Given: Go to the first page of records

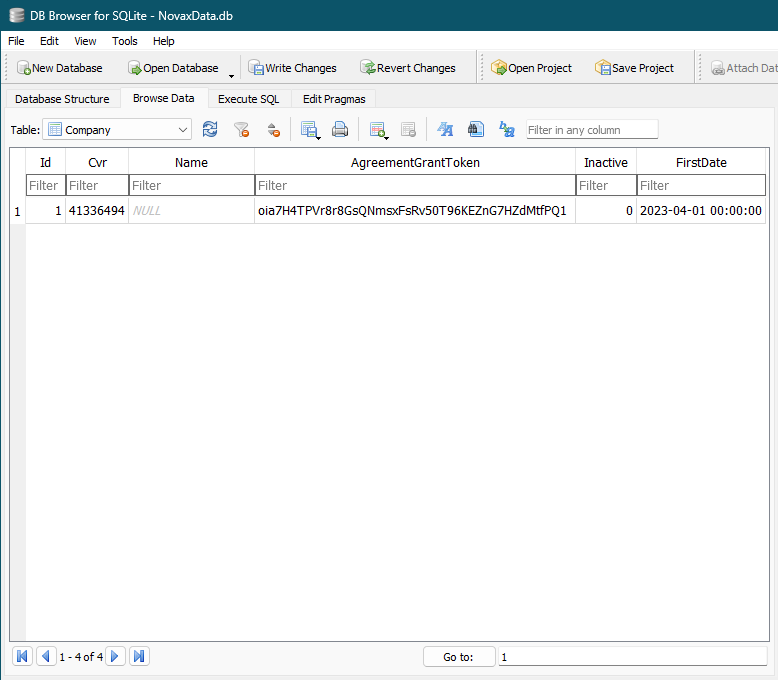Looking at the screenshot, I should tap(22, 656).
